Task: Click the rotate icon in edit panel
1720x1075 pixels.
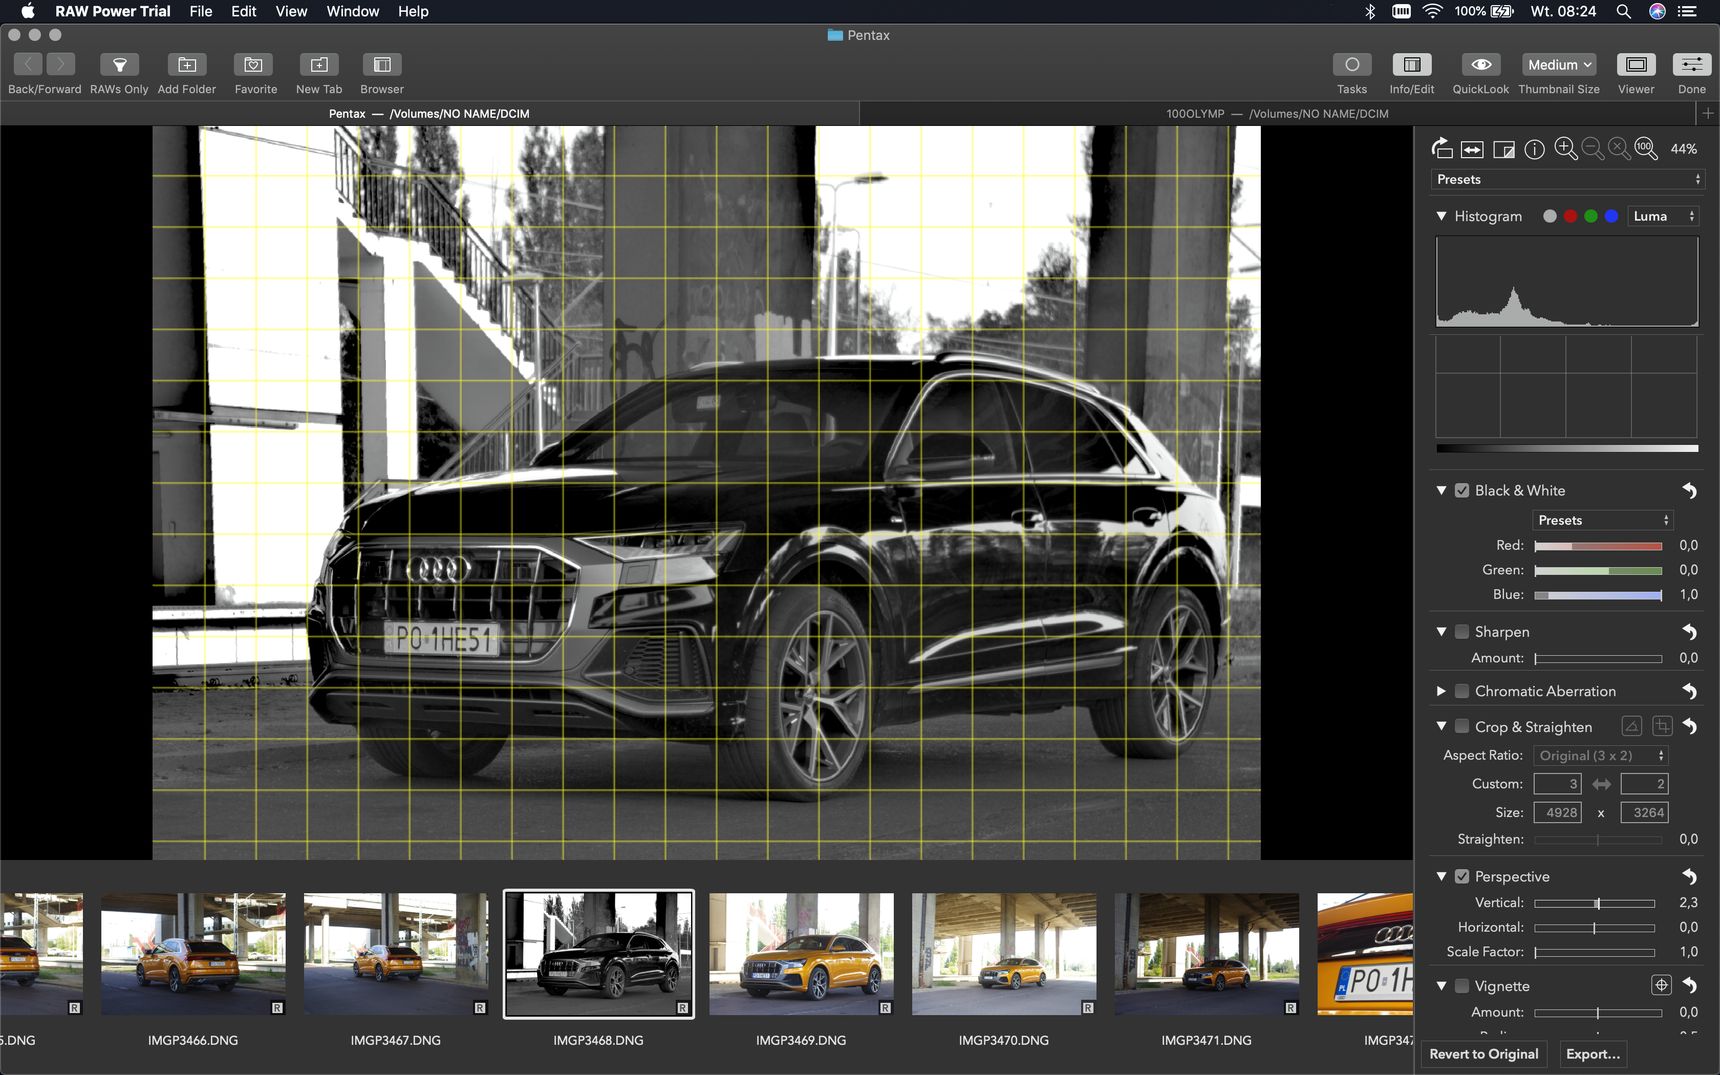Action: point(1442,149)
